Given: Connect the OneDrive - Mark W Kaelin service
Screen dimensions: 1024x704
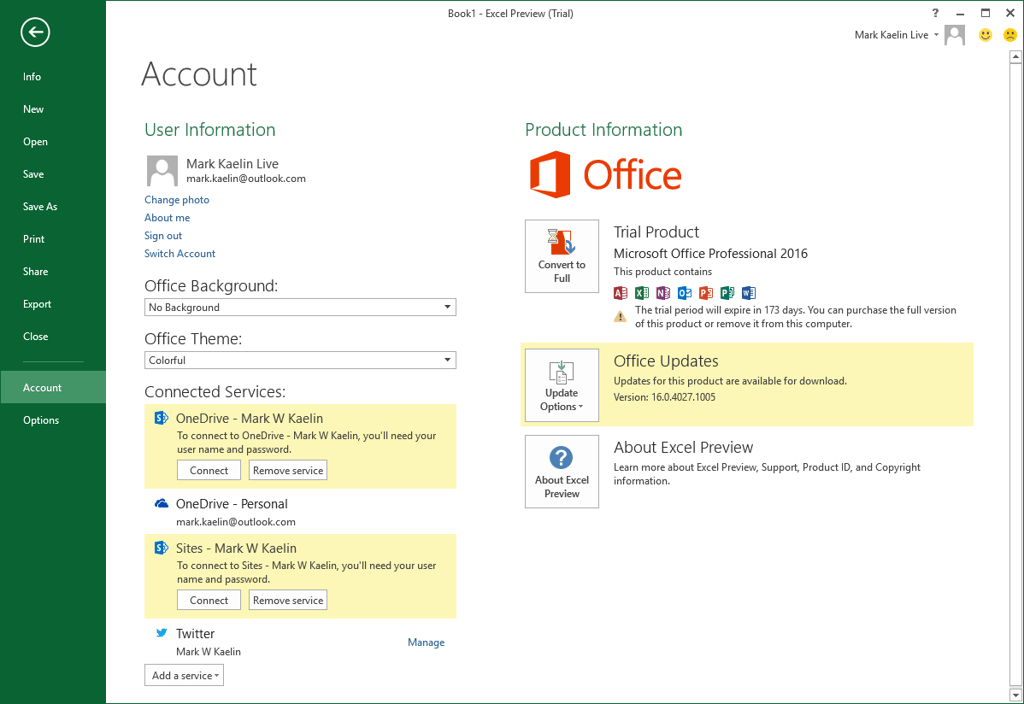Looking at the screenshot, I should tap(209, 470).
